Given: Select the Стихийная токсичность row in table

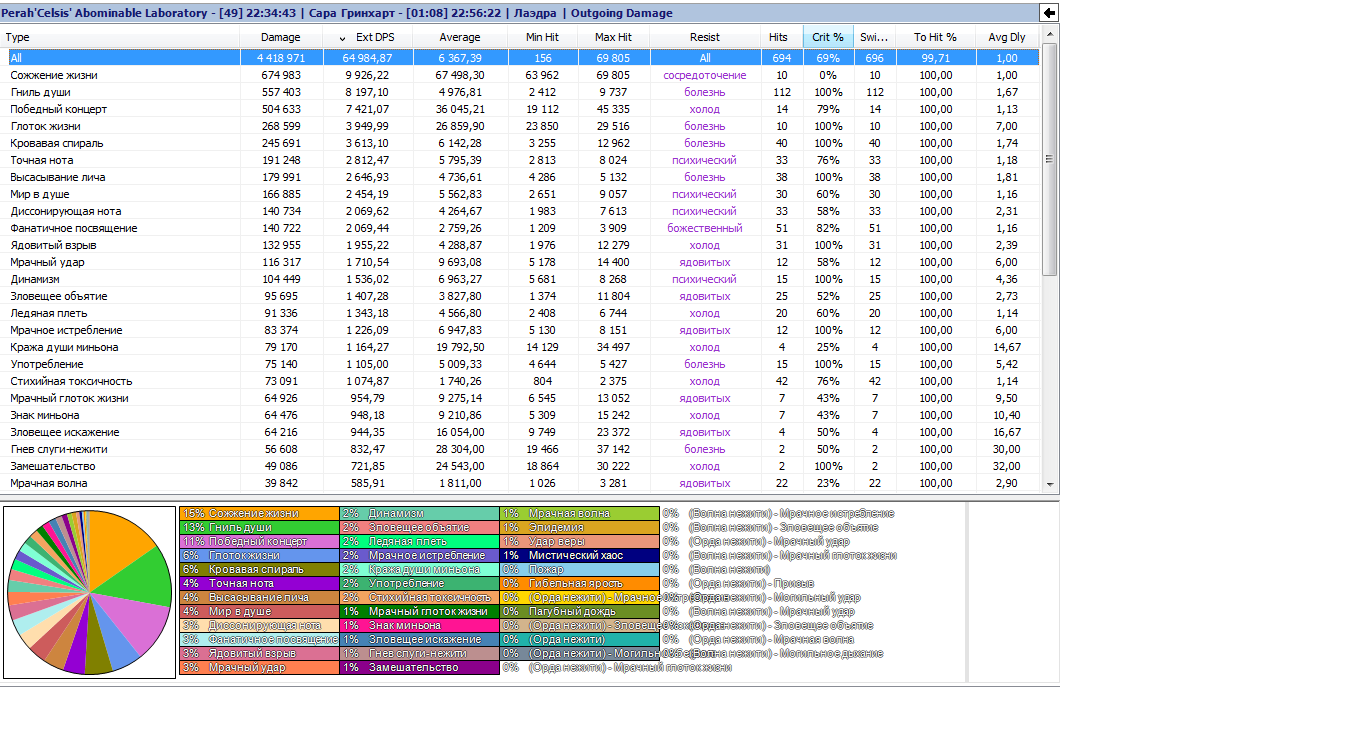Looking at the screenshot, I should tap(520, 381).
